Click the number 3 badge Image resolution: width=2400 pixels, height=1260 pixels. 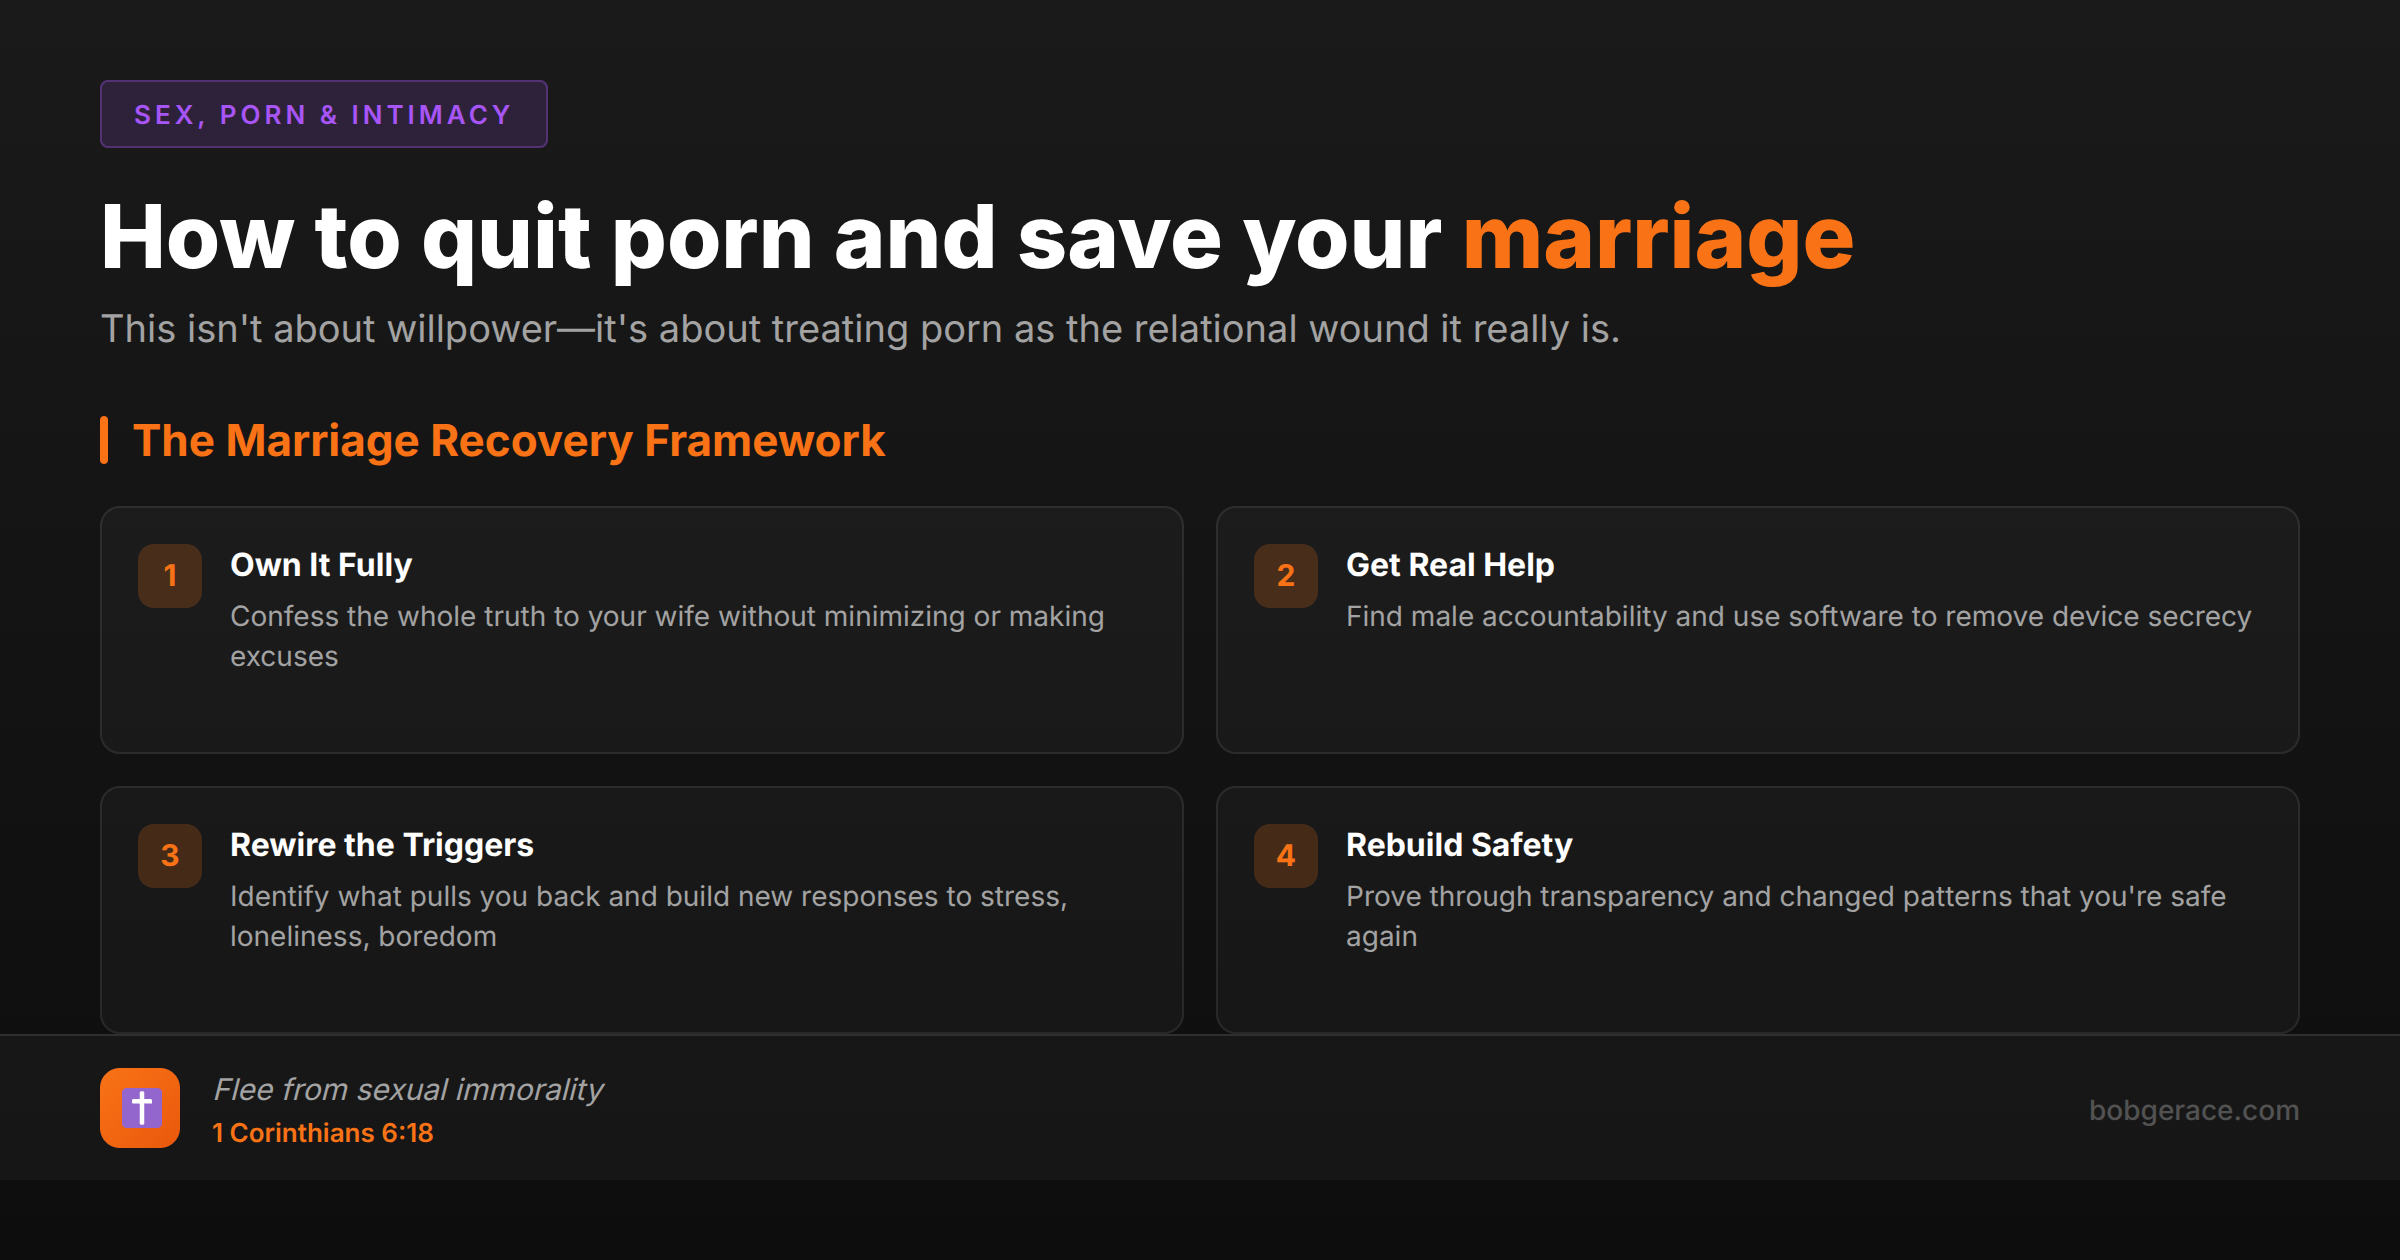(170, 856)
